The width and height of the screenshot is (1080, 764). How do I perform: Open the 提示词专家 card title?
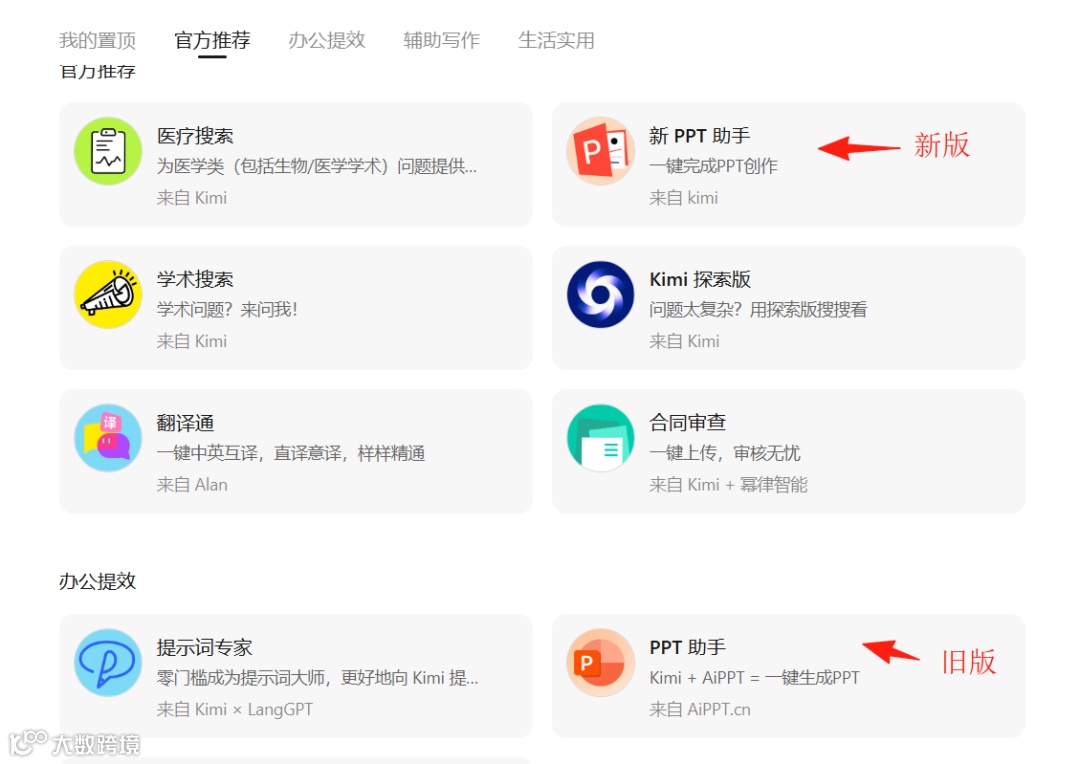tap(205, 647)
